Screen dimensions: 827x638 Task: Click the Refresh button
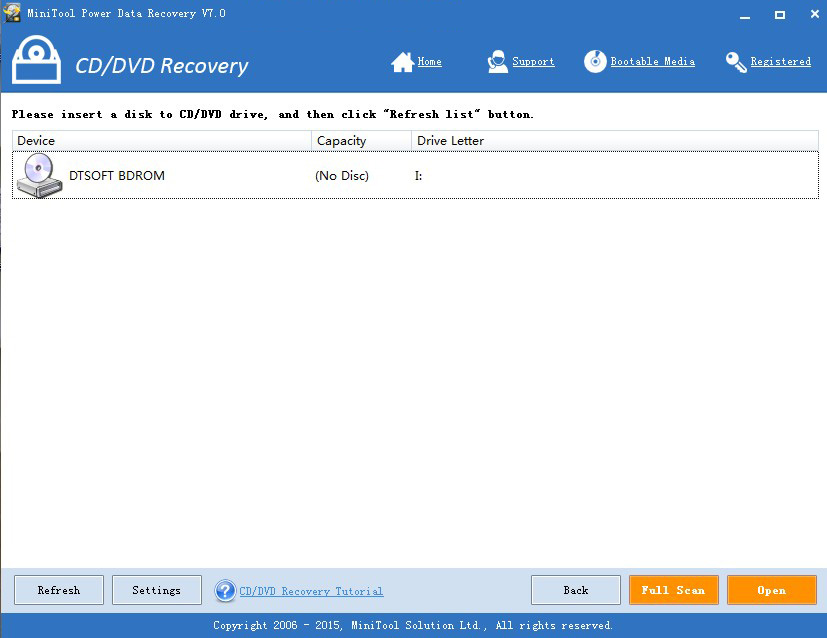(x=59, y=590)
